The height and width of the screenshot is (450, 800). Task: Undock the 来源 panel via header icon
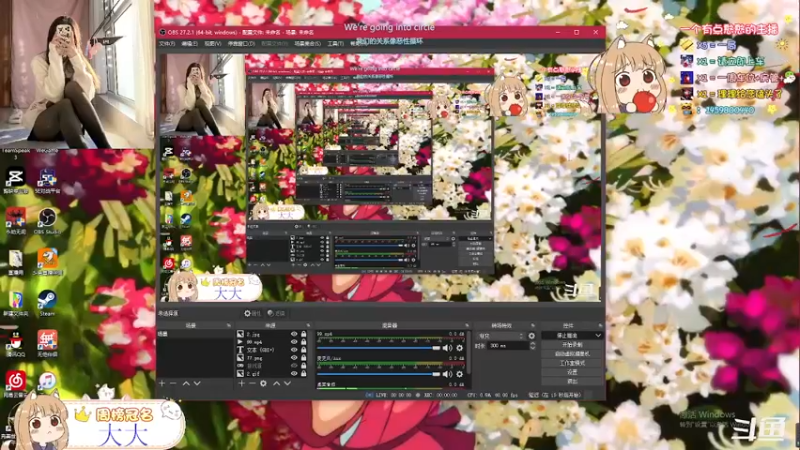click(x=308, y=326)
